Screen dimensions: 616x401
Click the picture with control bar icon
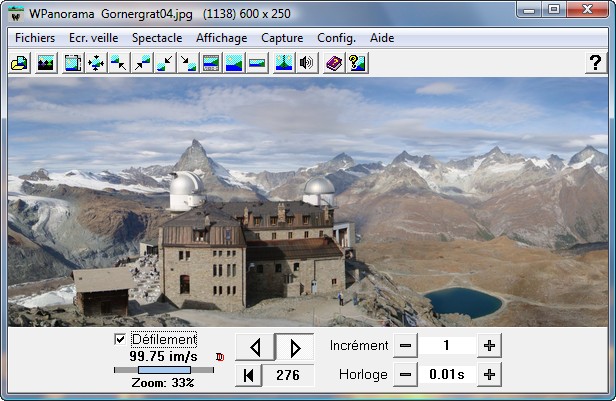(211, 63)
